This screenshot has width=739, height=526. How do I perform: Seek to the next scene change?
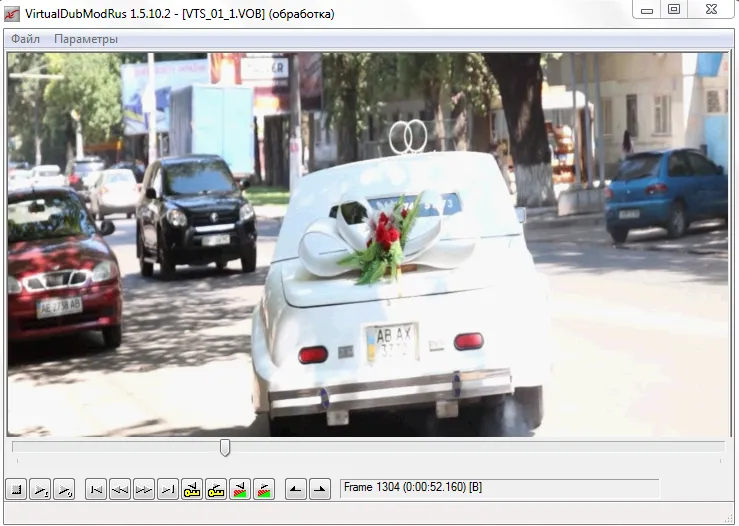pos(264,490)
